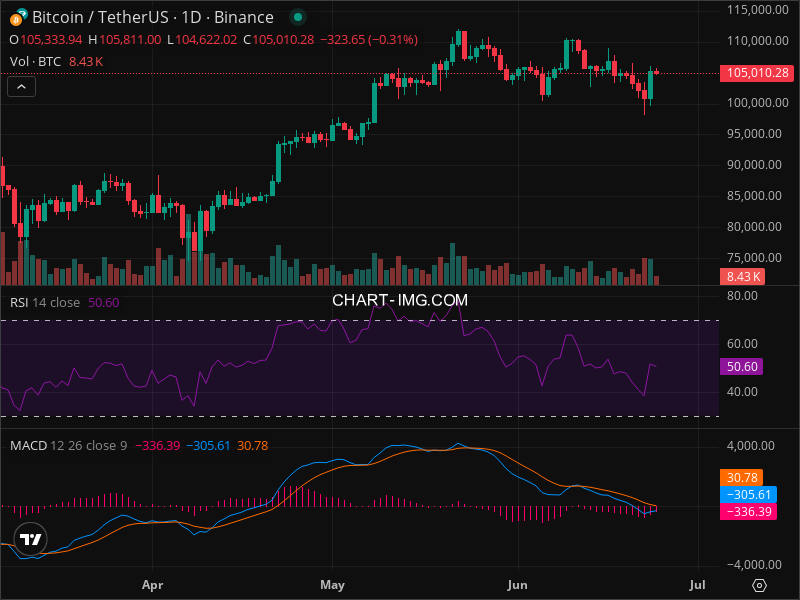The height and width of the screenshot is (600, 800).
Task: Click the purple 50.60 RSI axis tag
Action: [741, 366]
